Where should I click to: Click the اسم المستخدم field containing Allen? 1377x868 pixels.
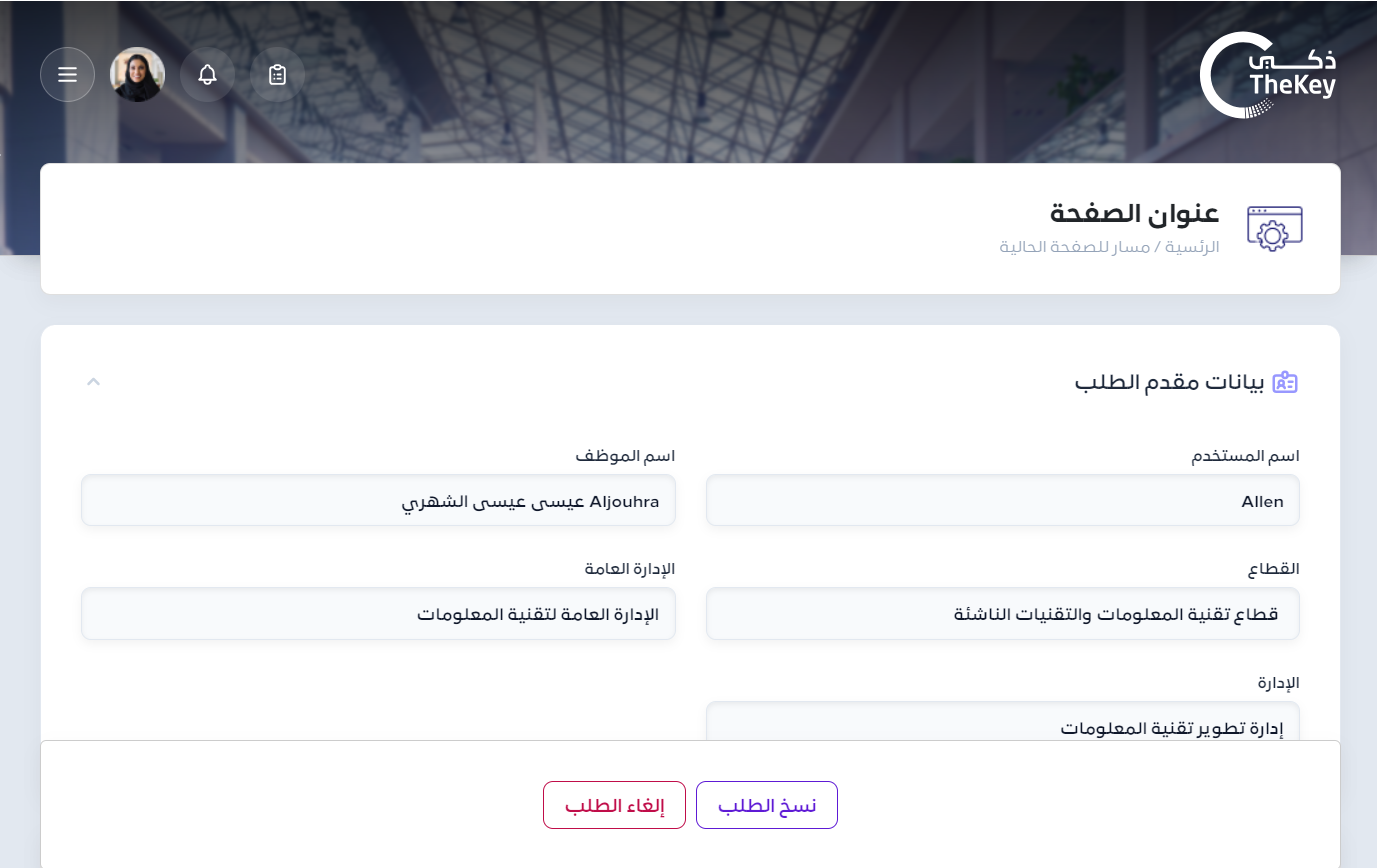point(1002,501)
